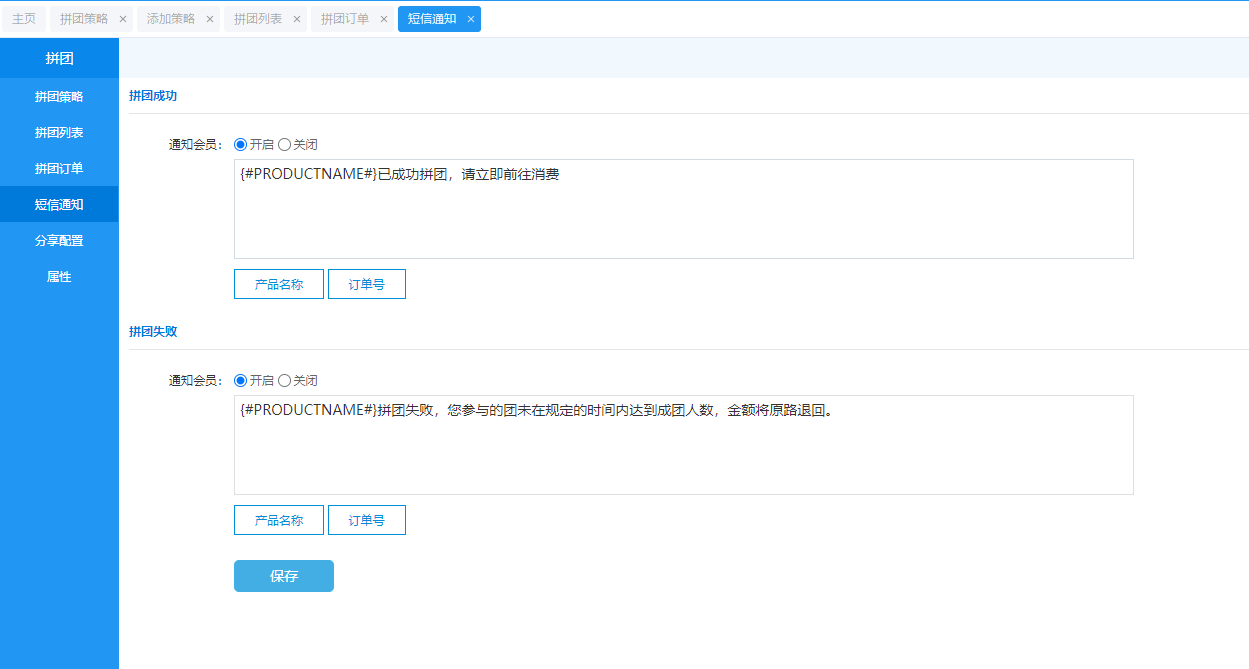Open 拼团订单 in the sidebar
1249x669 pixels.
click(x=59, y=169)
